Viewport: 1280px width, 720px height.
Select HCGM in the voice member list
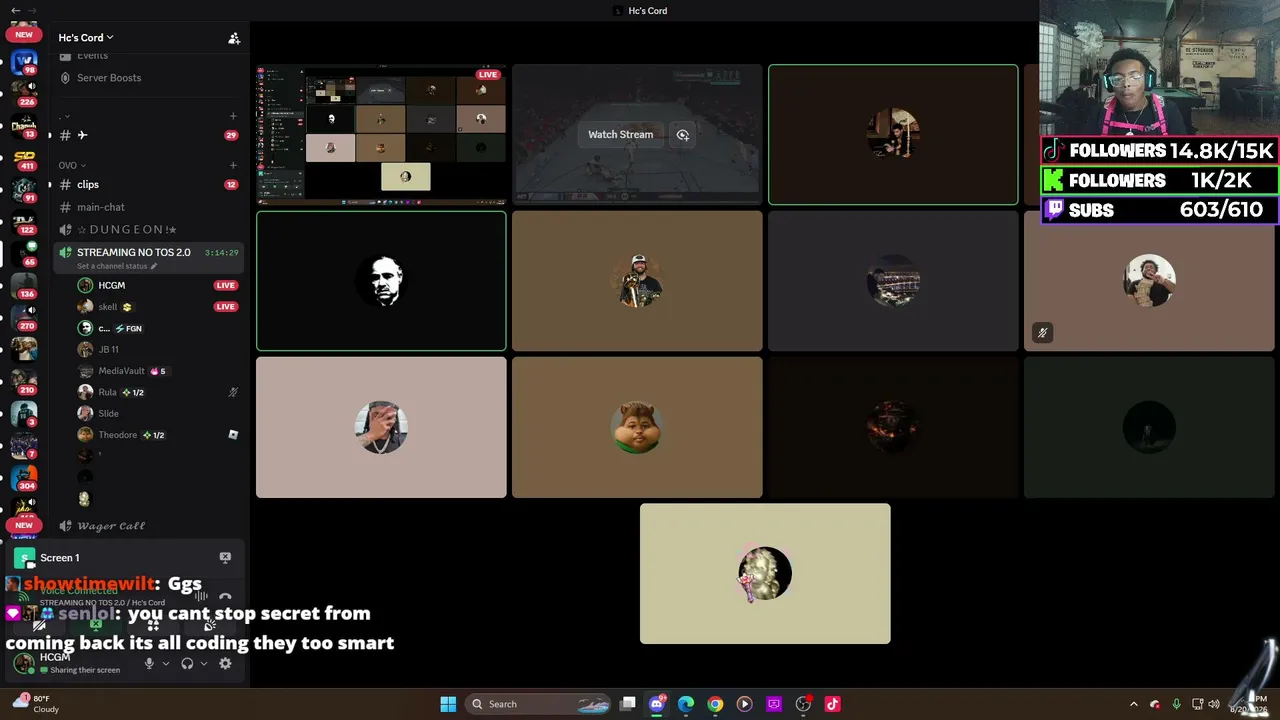[x=158, y=286]
